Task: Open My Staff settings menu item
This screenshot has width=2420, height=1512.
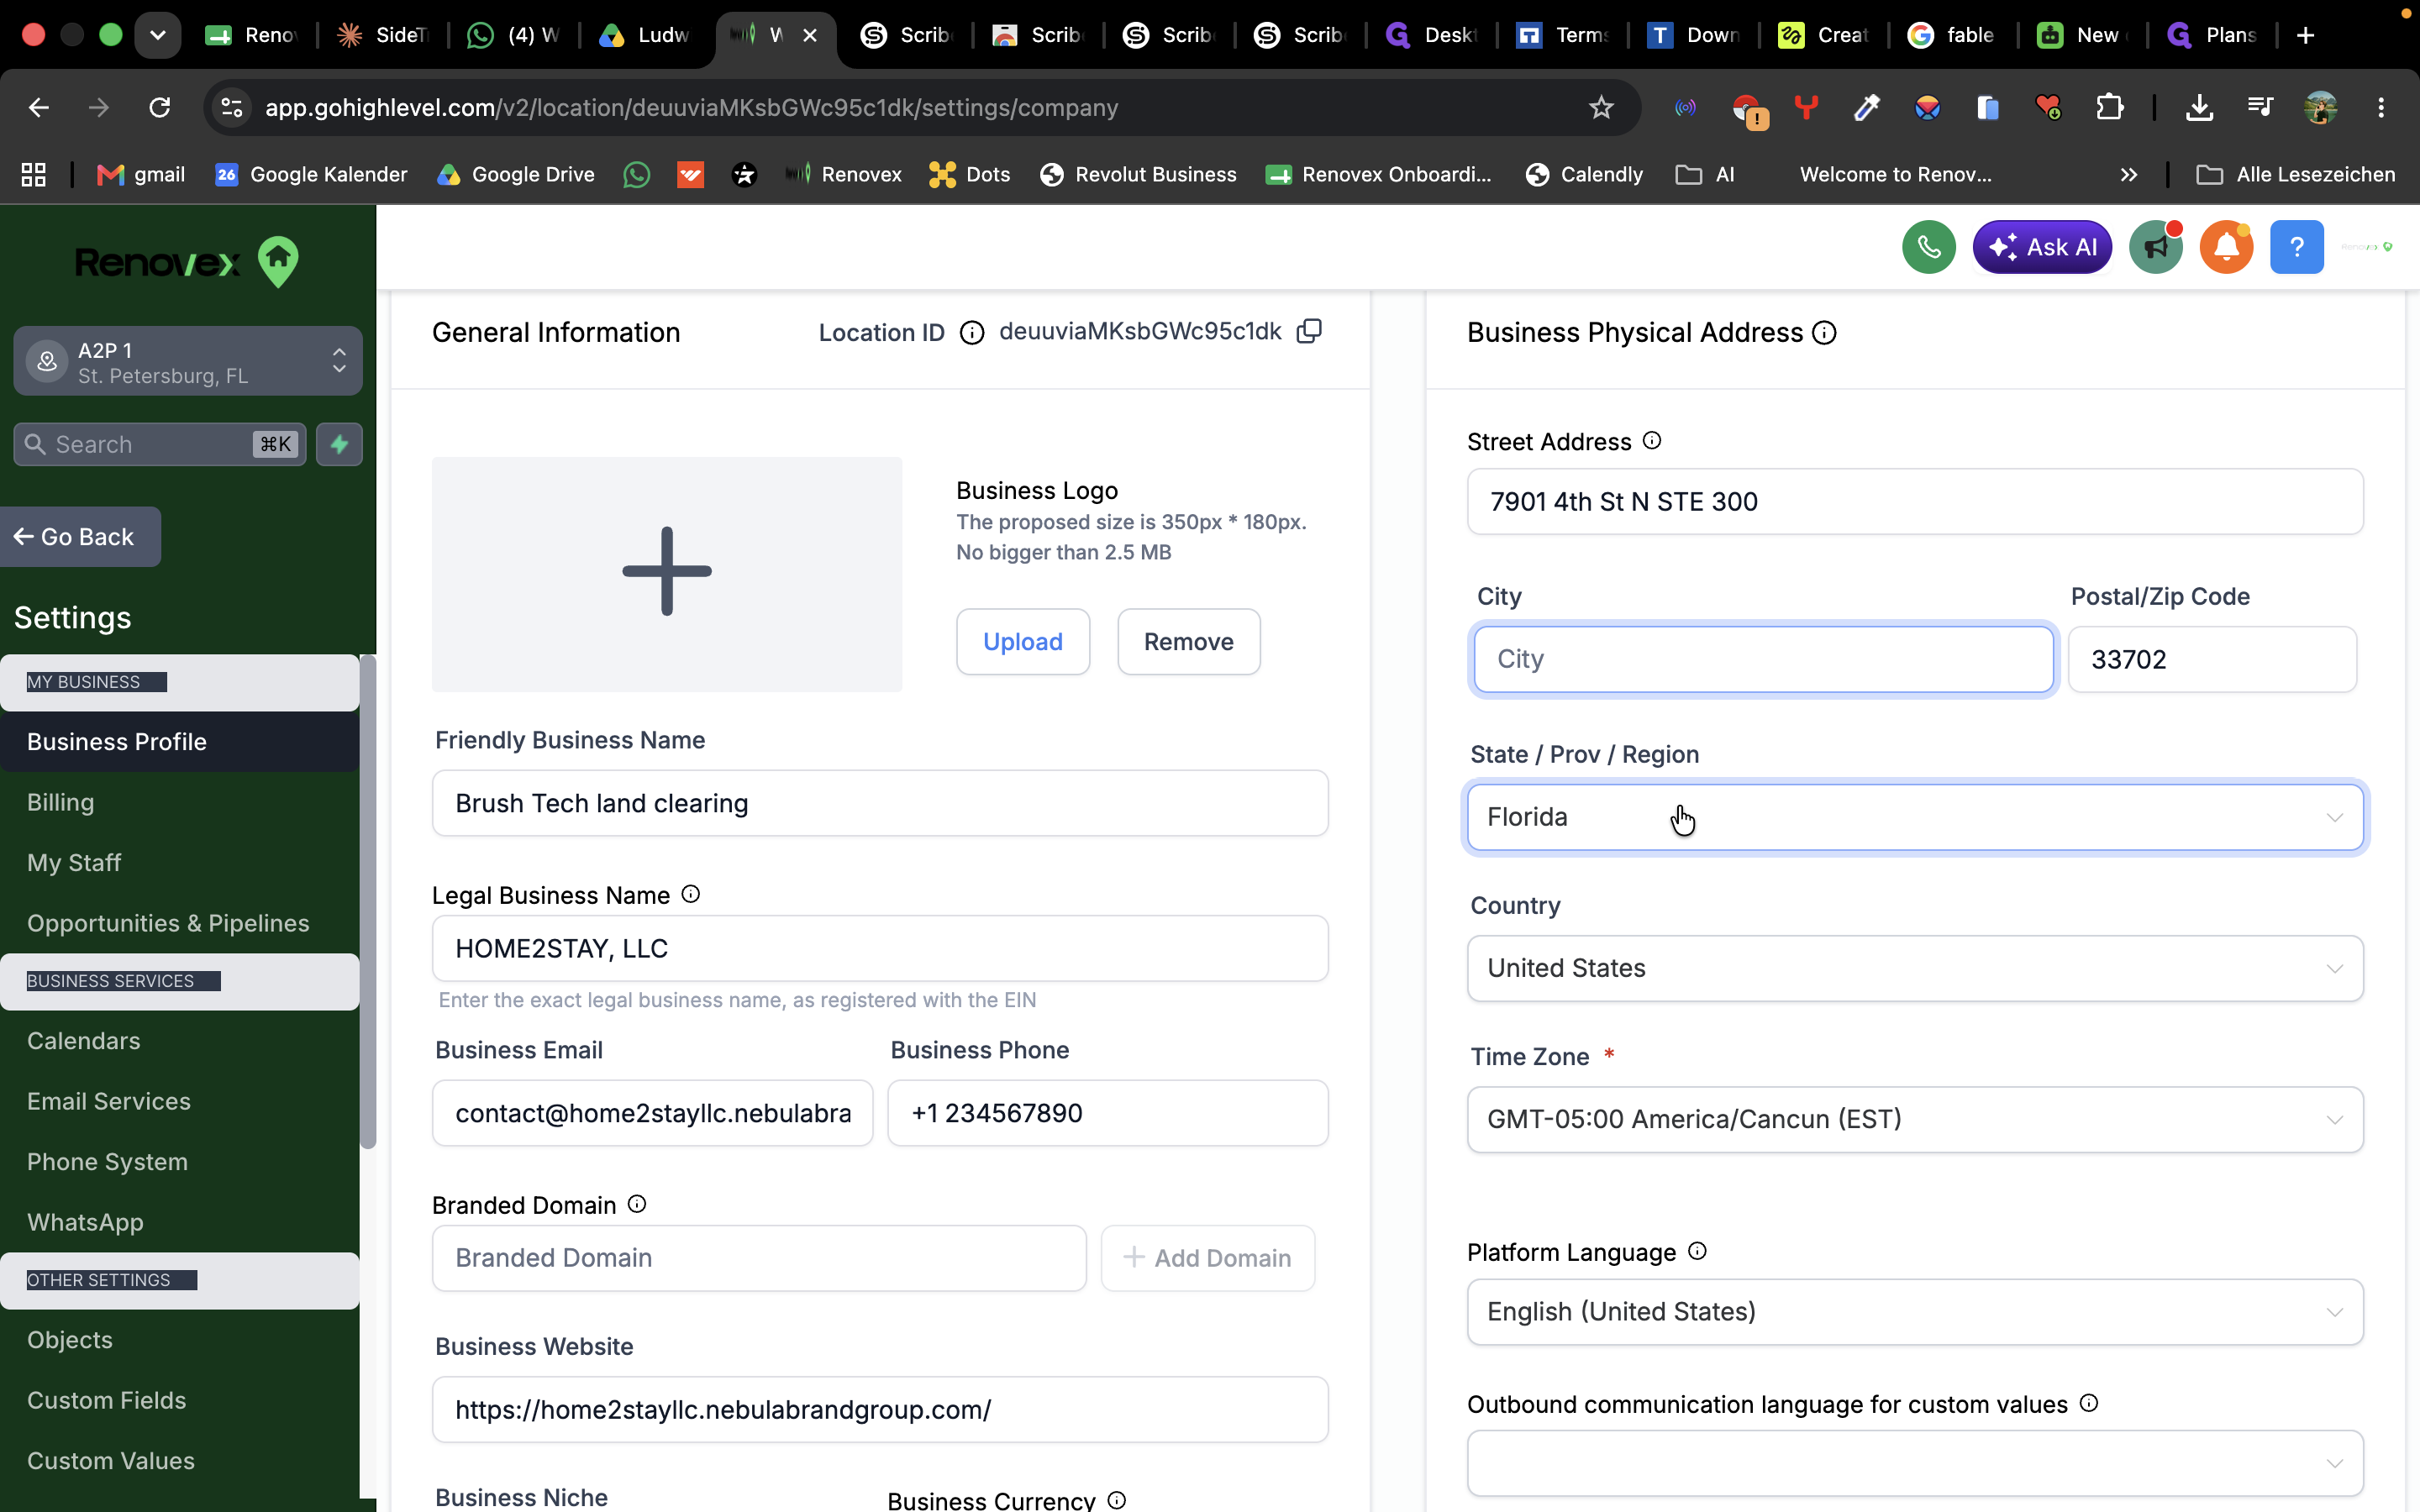Action: tap(74, 862)
